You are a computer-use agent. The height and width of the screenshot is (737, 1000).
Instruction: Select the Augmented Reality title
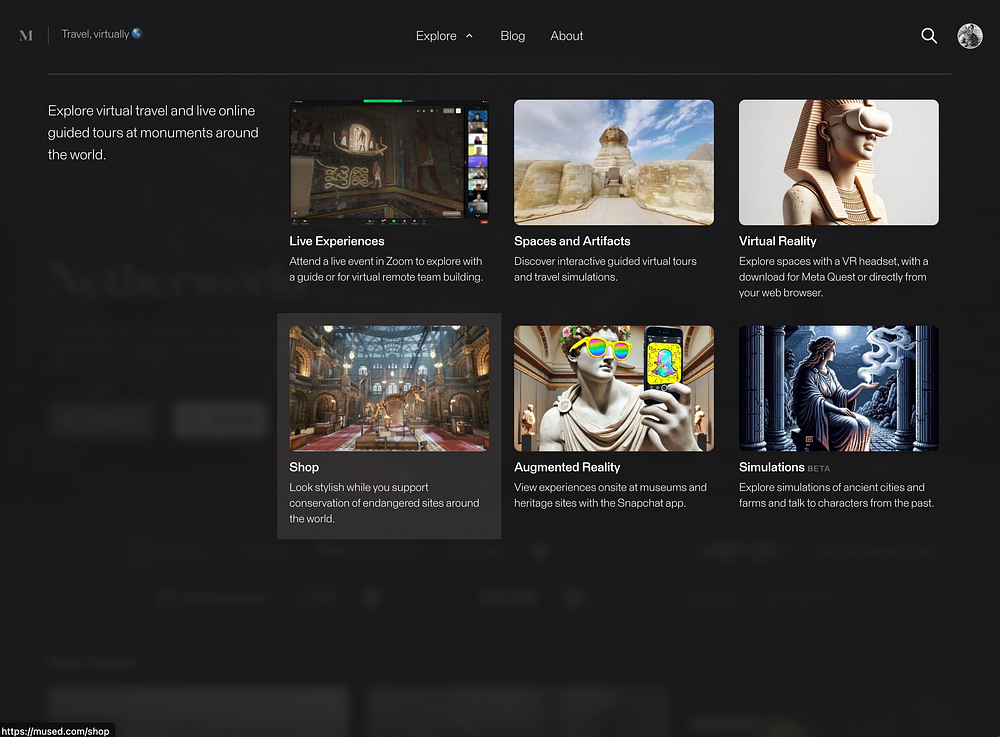pyautogui.click(x=567, y=467)
